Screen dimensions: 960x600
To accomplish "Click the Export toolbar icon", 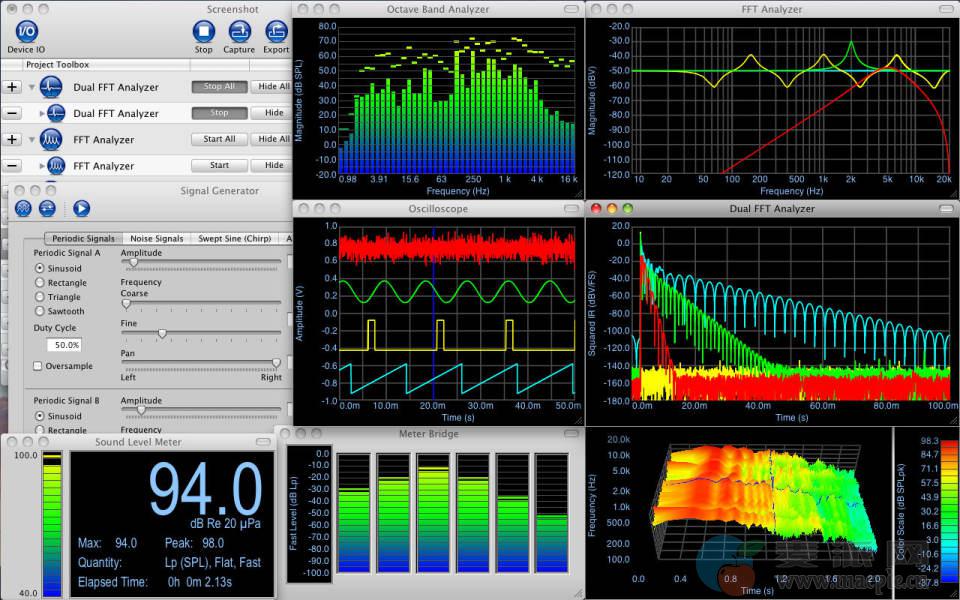I will pos(276,31).
